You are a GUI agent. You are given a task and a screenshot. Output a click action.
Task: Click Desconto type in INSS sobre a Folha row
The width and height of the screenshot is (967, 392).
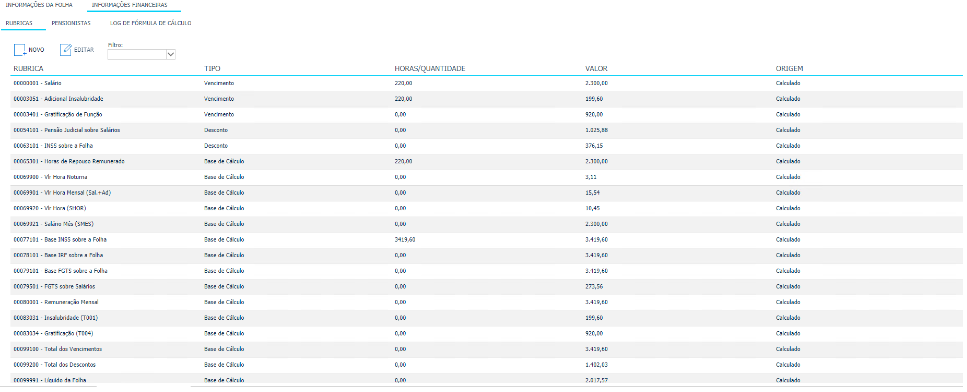pos(216,145)
